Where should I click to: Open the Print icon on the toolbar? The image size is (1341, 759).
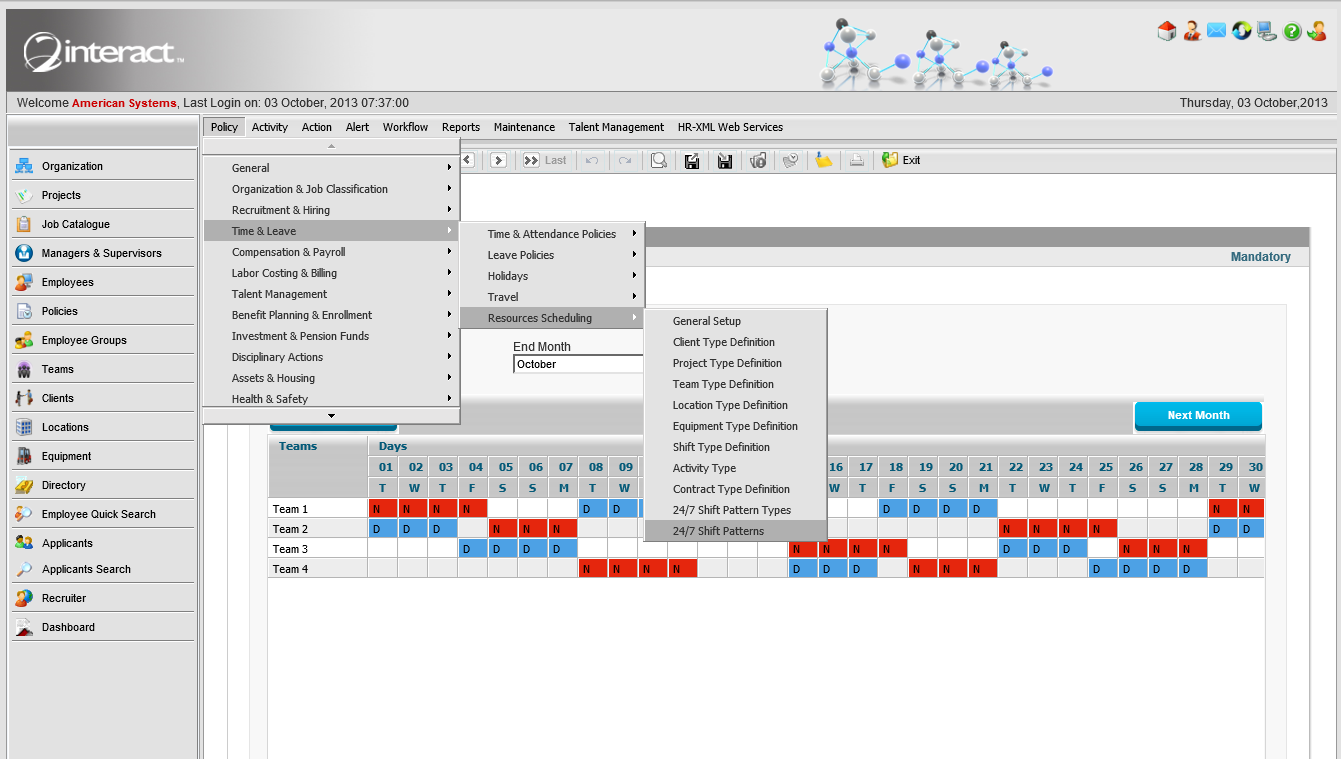click(856, 160)
